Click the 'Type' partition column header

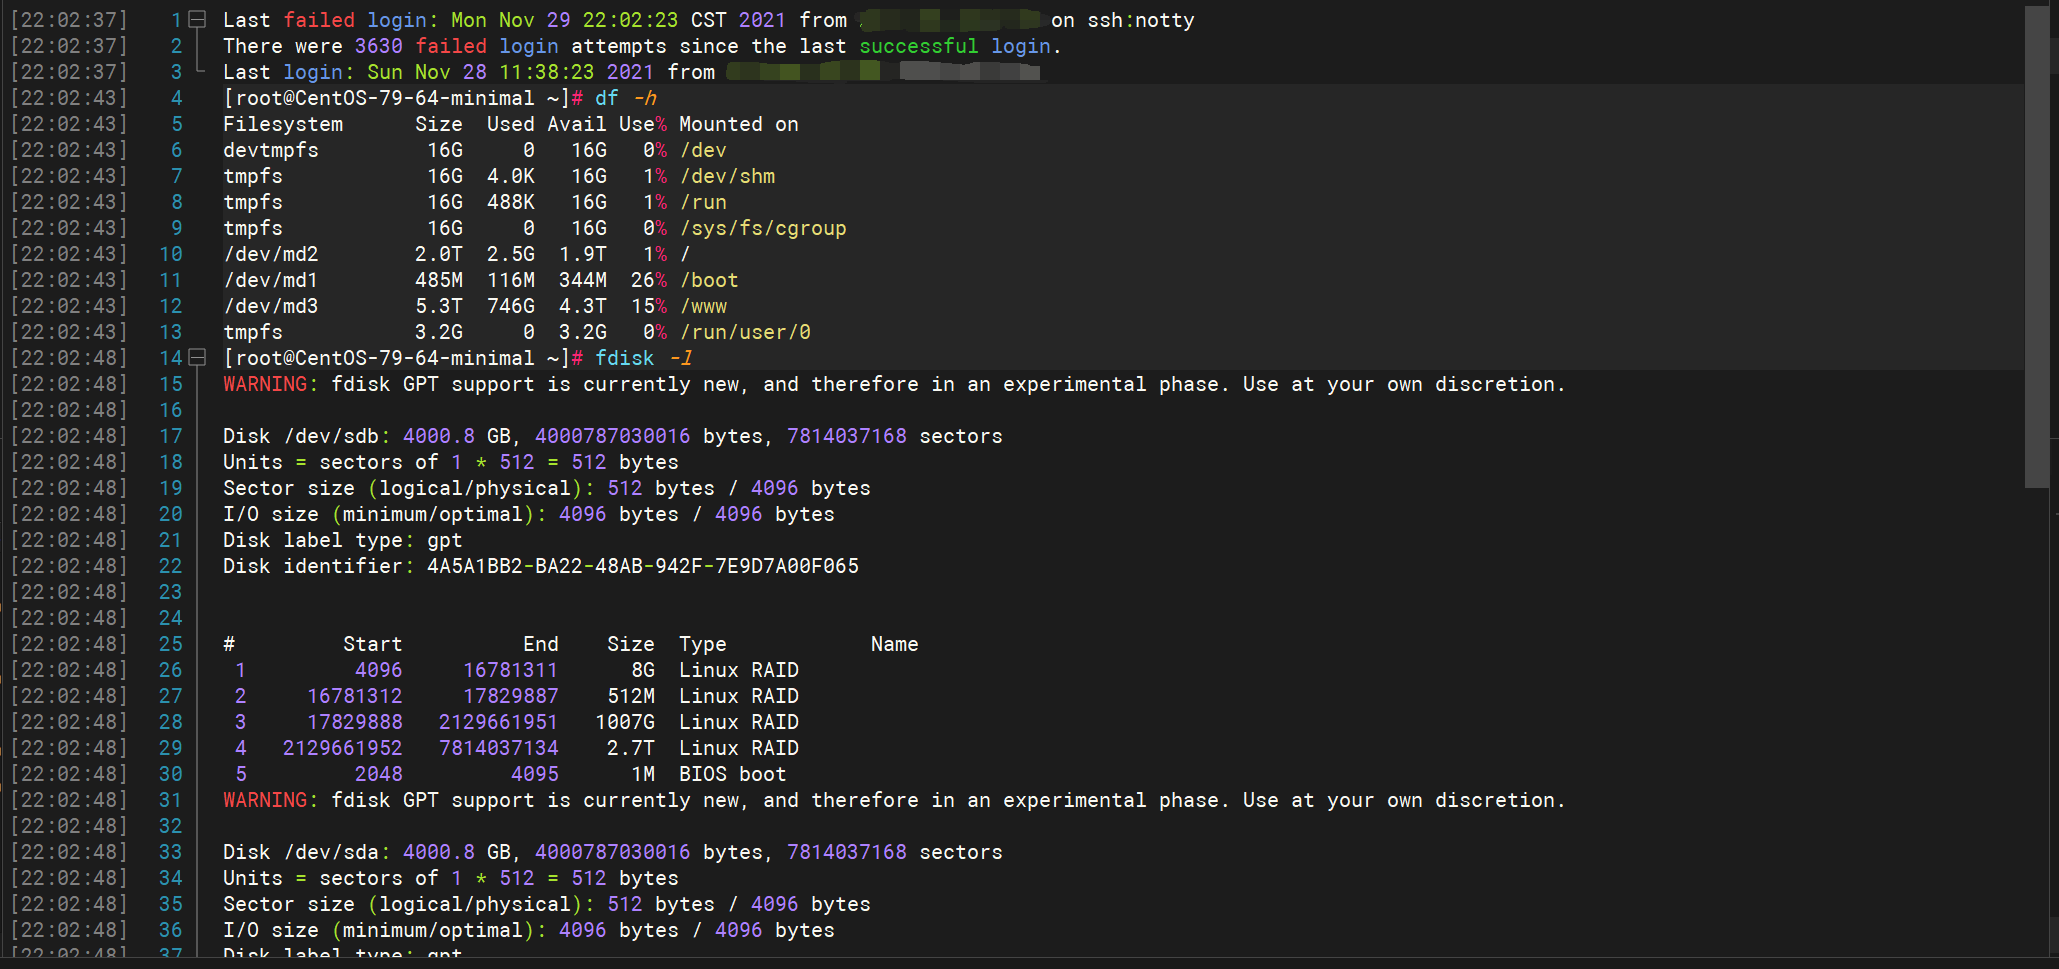pyautogui.click(x=703, y=644)
